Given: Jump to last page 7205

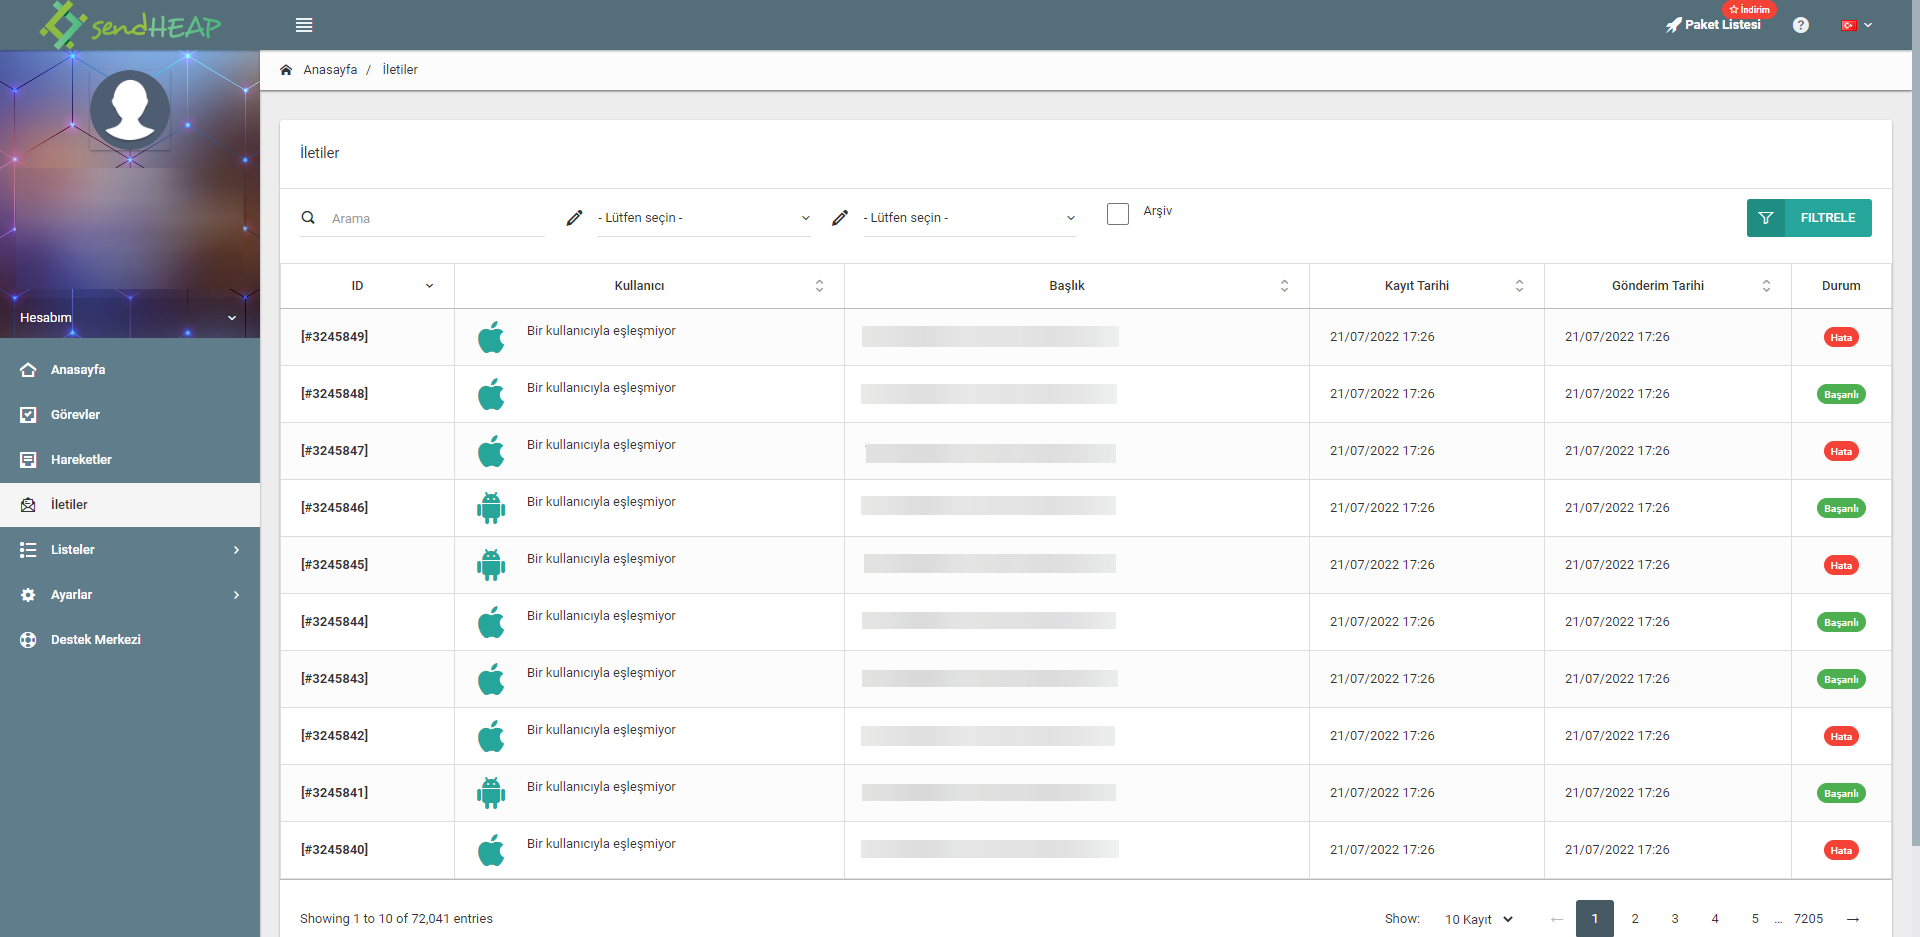Looking at the screenshot, I should coord(1808,919).
